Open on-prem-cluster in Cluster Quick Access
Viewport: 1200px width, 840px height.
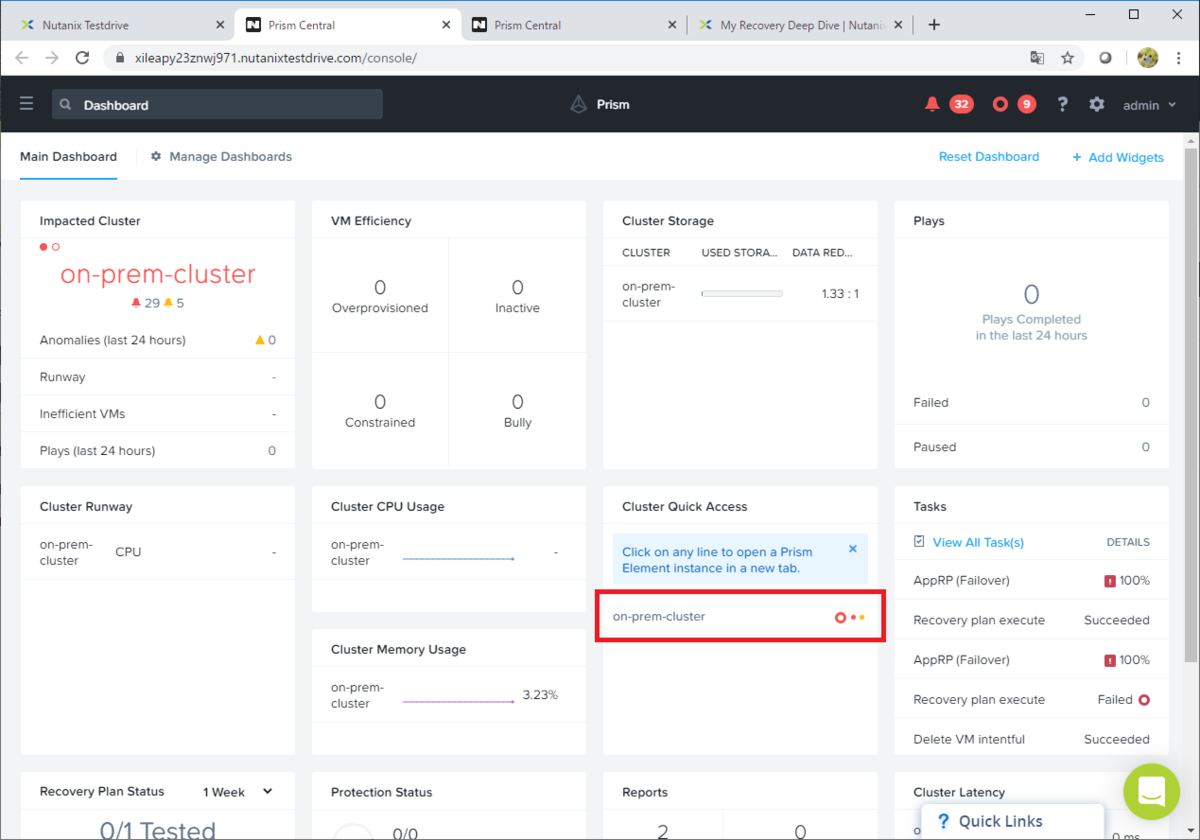[x=740, y=617]
